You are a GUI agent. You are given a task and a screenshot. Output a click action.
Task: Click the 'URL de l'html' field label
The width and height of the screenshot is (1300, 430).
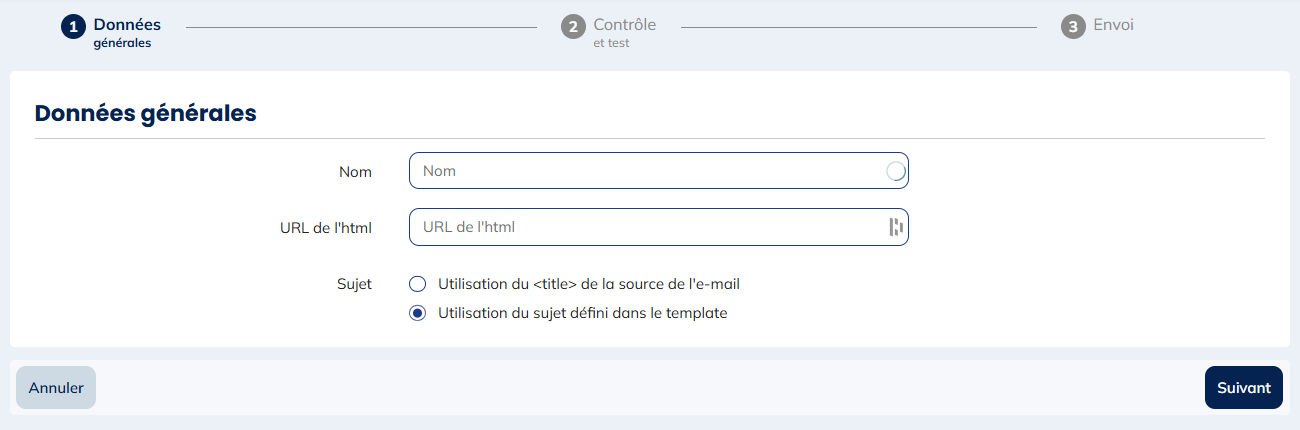[326, 228]
